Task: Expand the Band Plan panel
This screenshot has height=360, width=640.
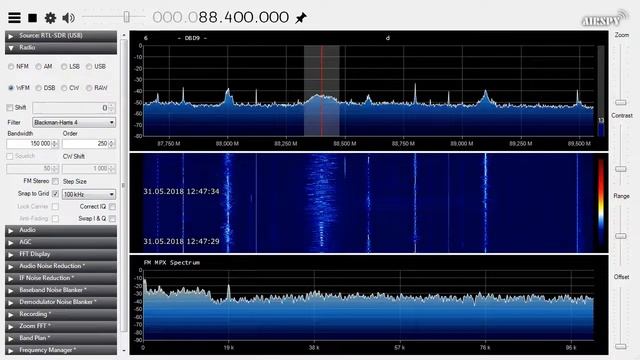Action: (x=61, y=338)
